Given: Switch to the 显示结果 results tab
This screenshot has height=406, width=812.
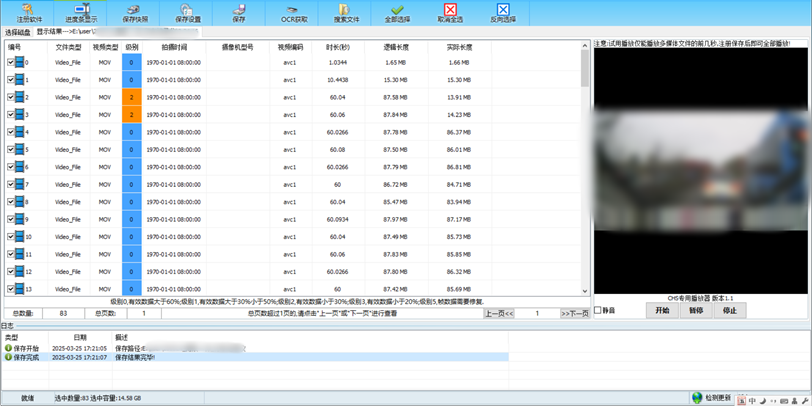Looking at the screenshot, I should coord(118,32).
